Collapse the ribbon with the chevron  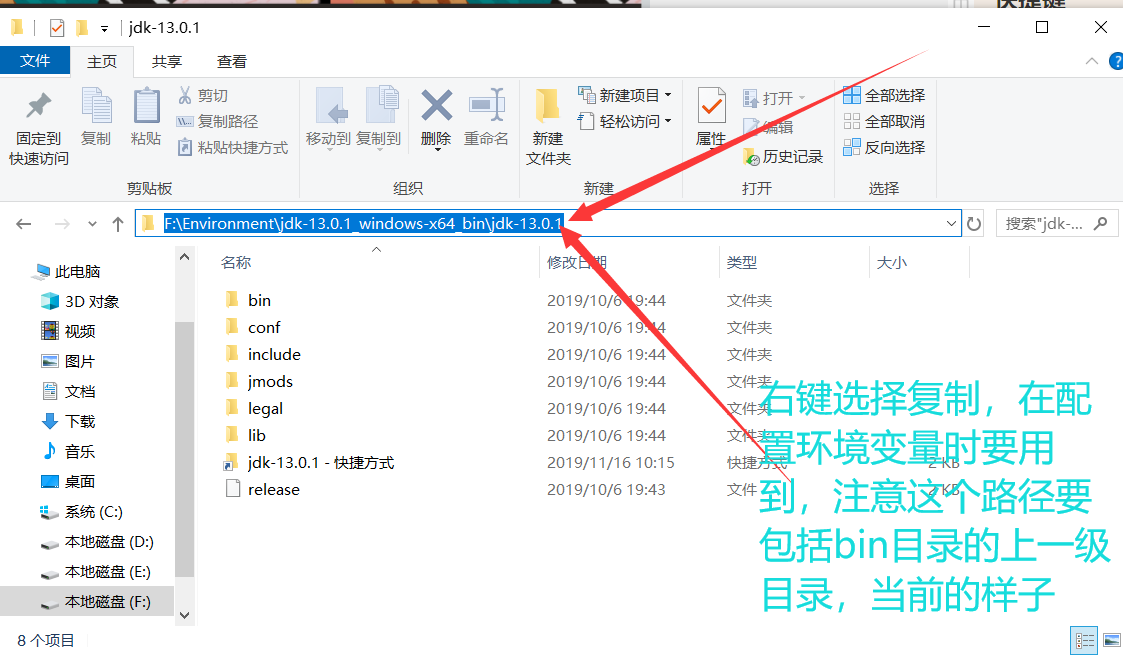[1092, 61]
